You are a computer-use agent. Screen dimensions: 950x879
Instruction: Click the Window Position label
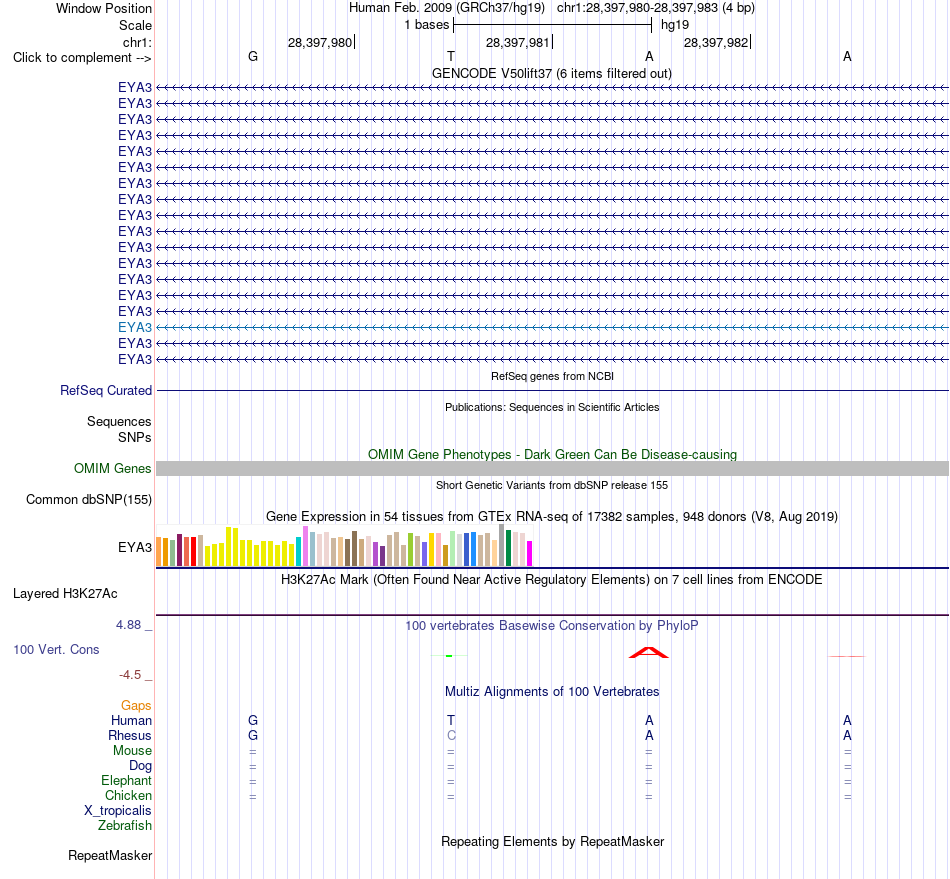pyautogui.click(x=104, y=8)
